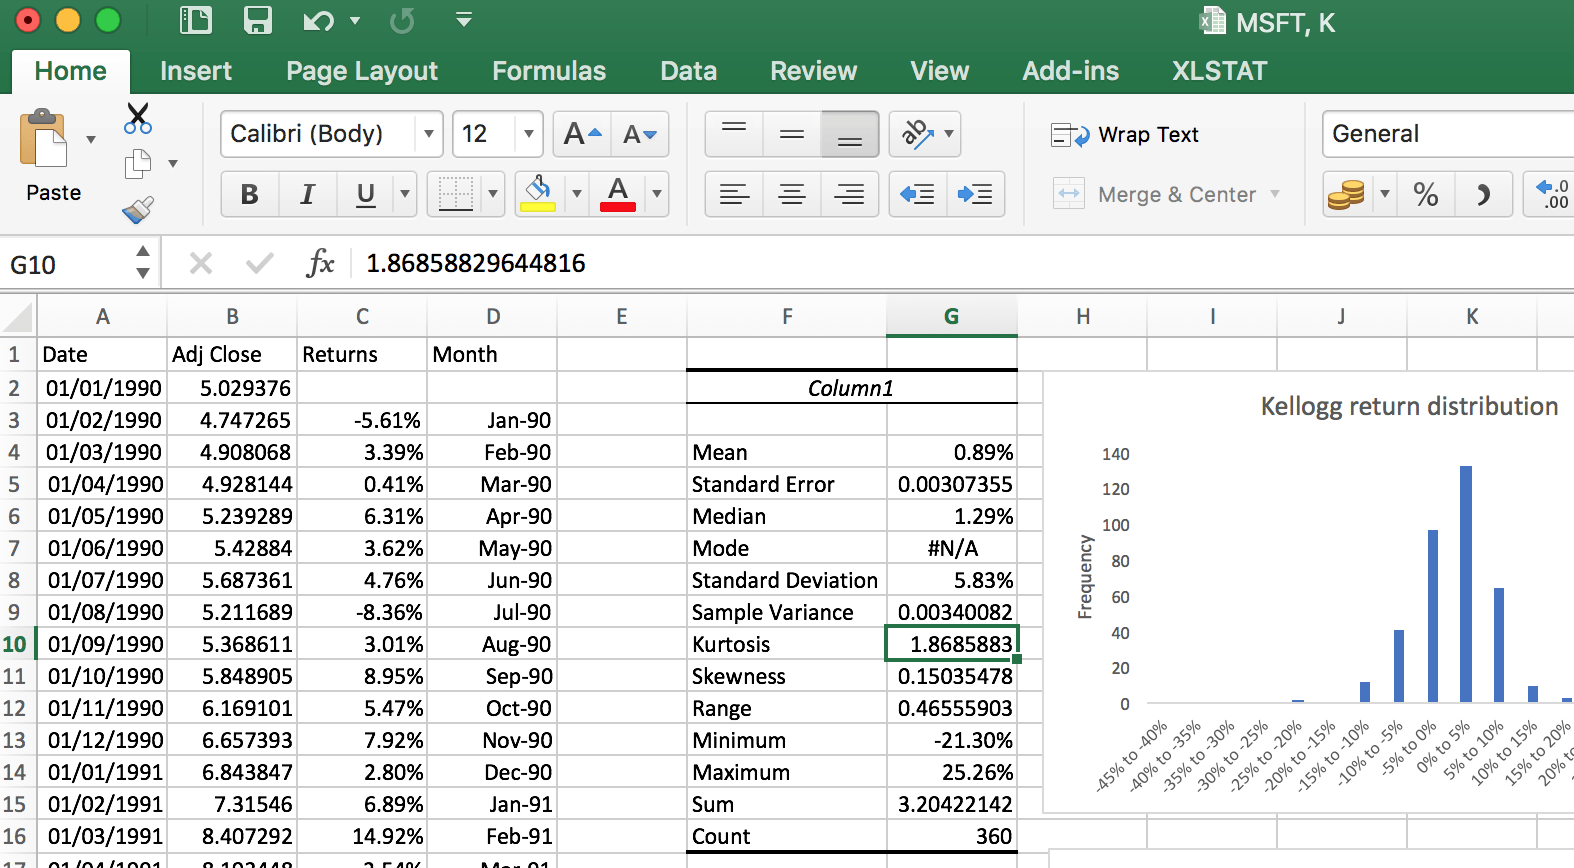Viewport: 1574px width, 868px height.
Task: Select Top Align icon
Action: click(x=734, y=134)
